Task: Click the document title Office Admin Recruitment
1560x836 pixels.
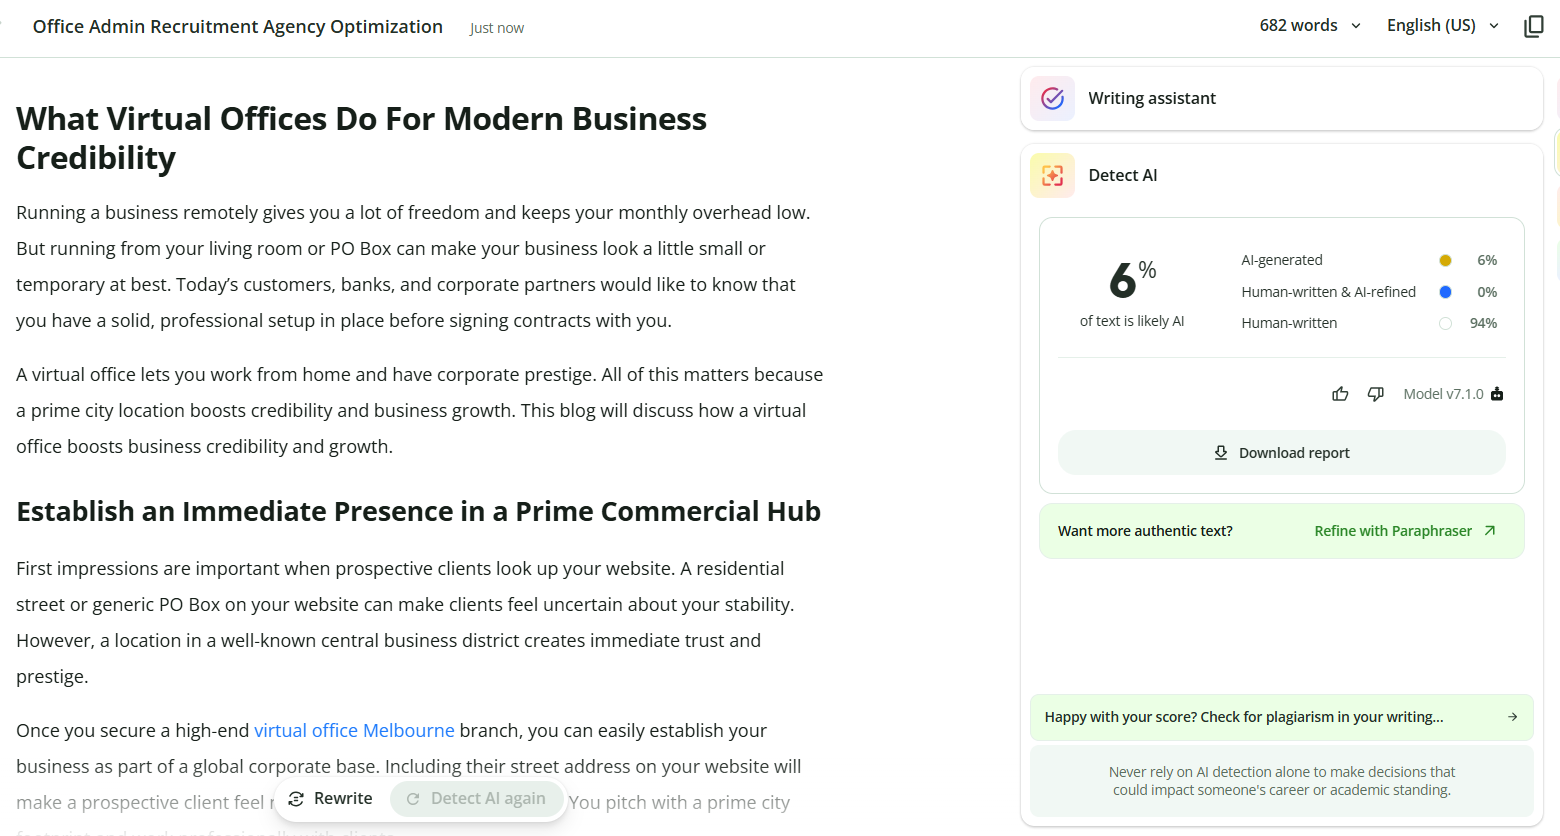Action: pos(238,27)
